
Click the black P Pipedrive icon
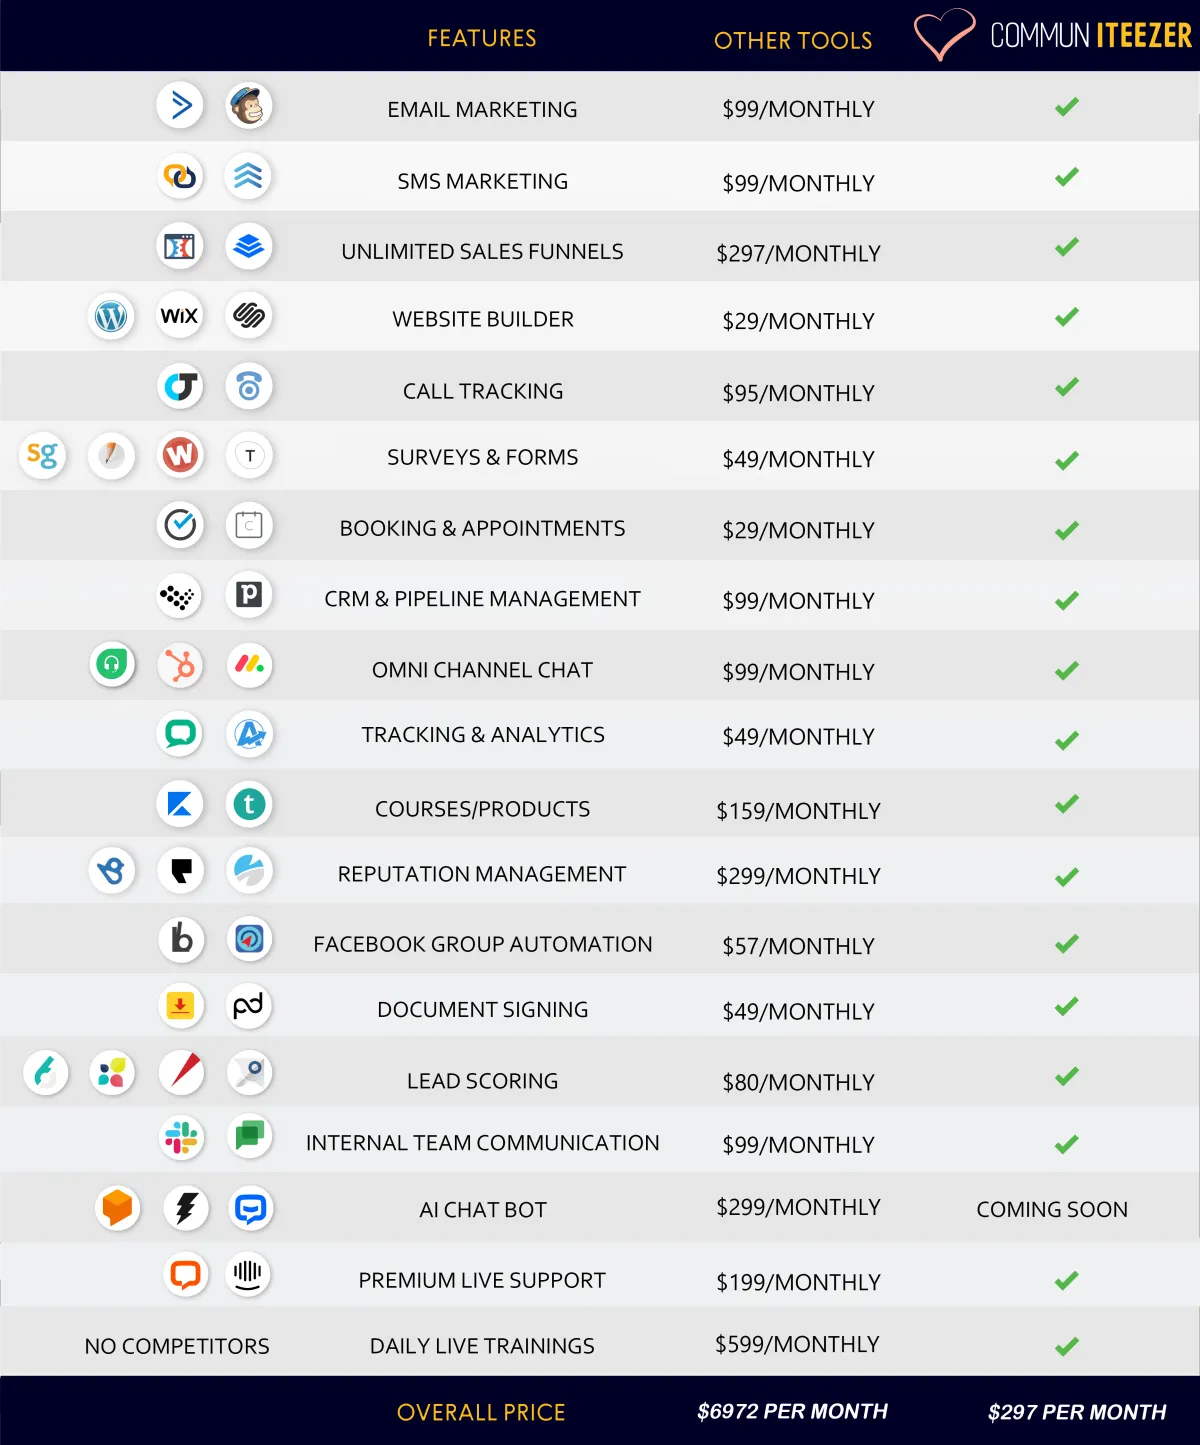click(249, 595)
